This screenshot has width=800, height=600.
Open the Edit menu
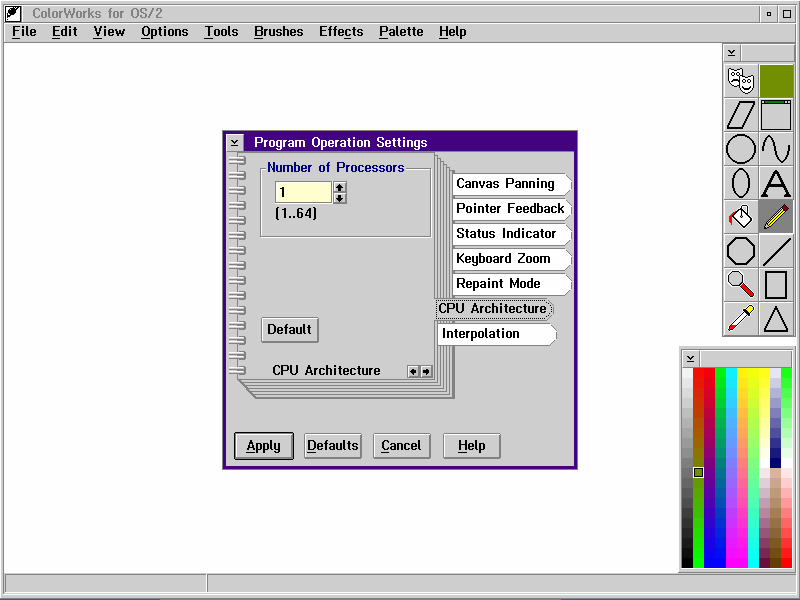[64, 32]
